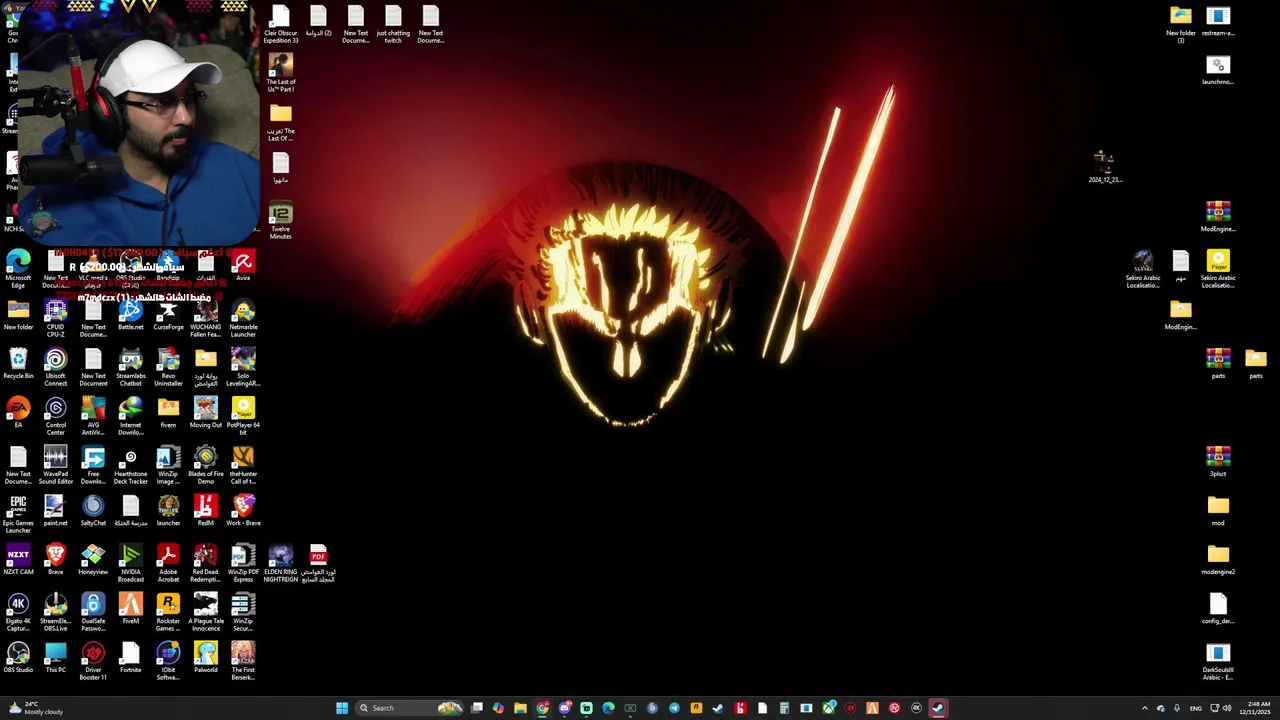Open the clock and date panel
This screenshot has height=720, width=1280.
[1254, 708]
